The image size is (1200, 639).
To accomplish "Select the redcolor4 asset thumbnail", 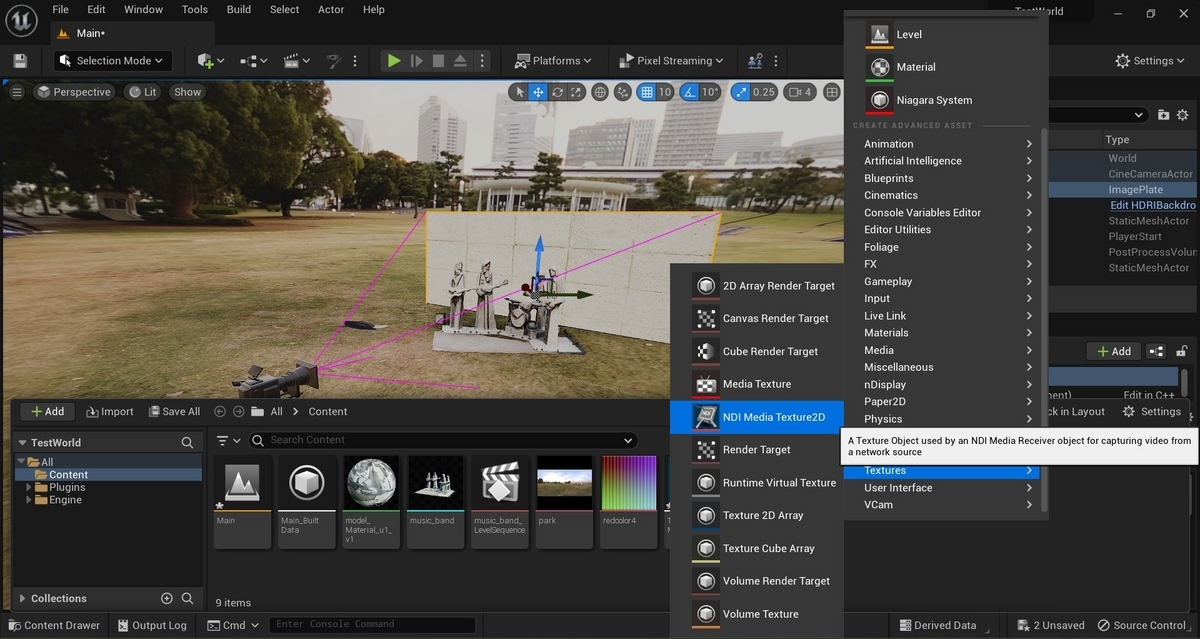I will (x=628, y=501).
